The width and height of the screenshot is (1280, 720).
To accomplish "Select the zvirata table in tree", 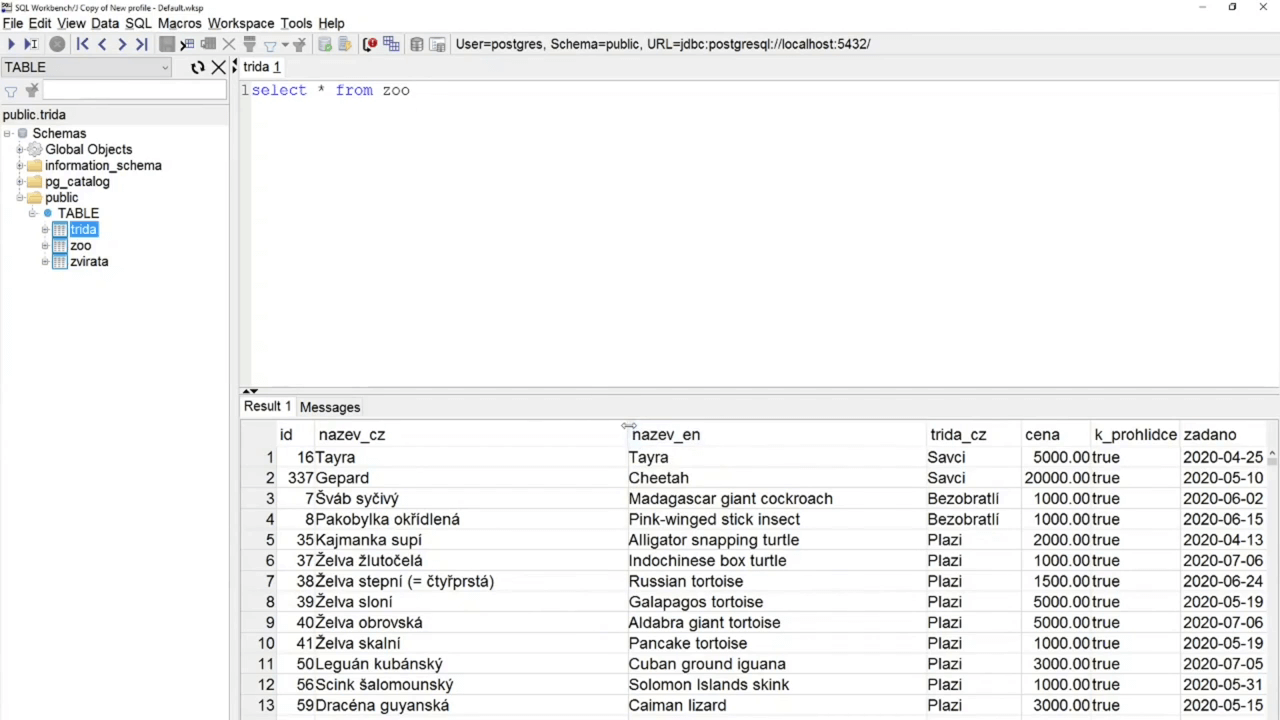I will click(89, 262).
